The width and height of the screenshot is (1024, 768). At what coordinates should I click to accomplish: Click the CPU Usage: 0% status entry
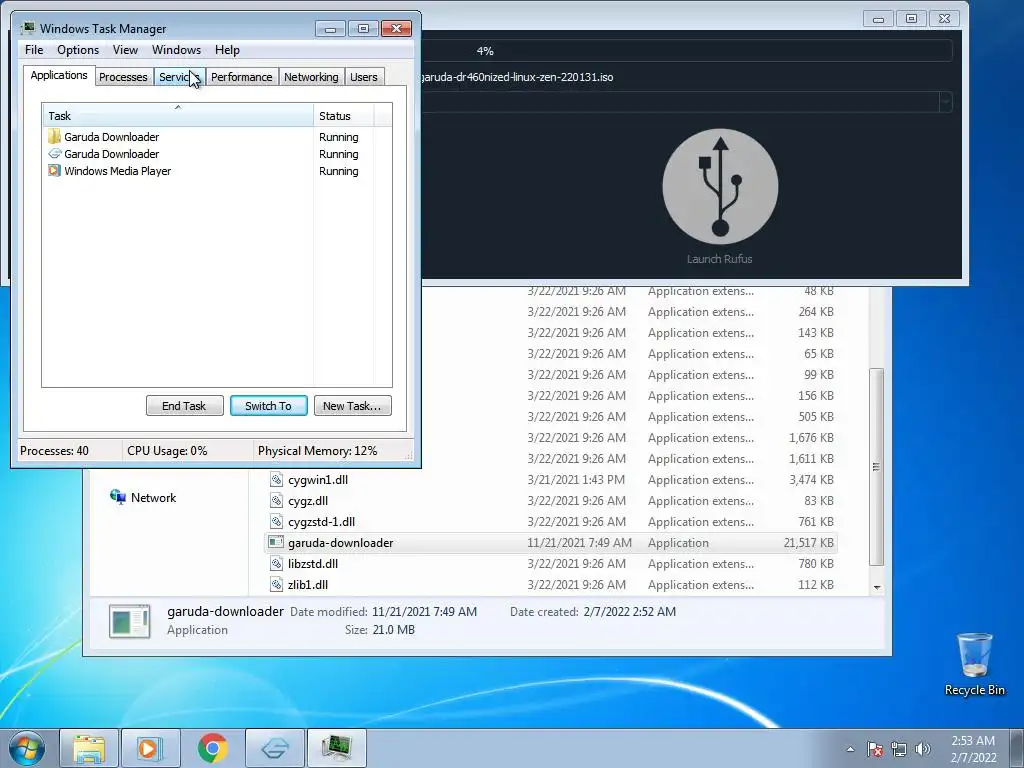click(167, 451)
